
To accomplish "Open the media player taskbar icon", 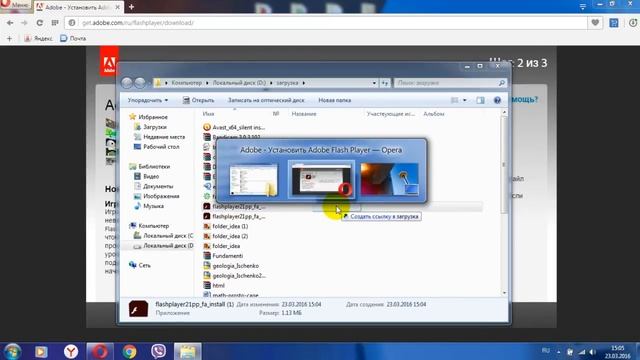I will 41,351.
